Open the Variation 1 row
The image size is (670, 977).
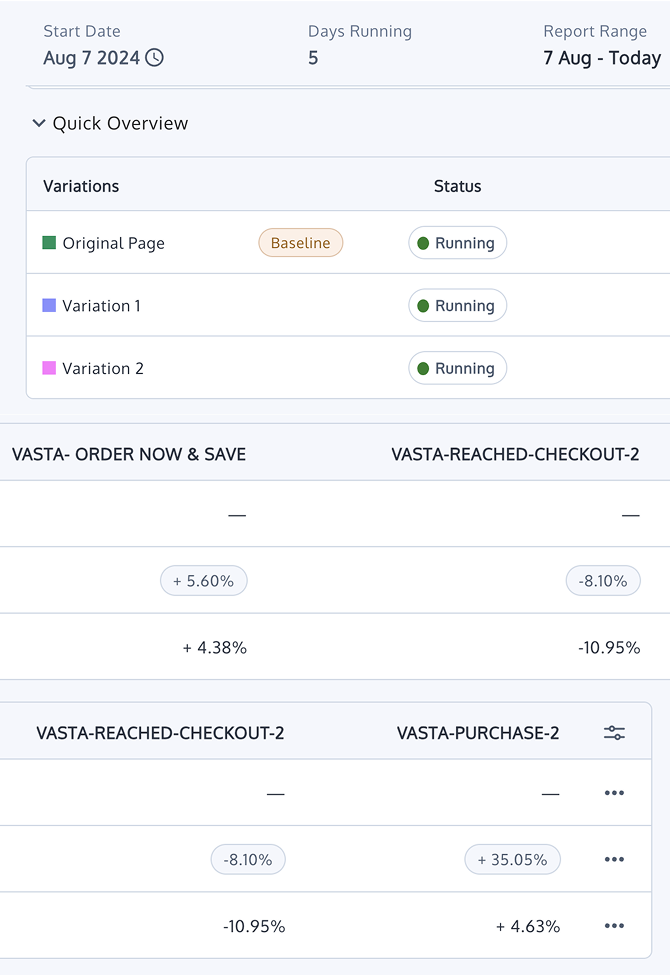pyautogui.click(x=348, y=305)
